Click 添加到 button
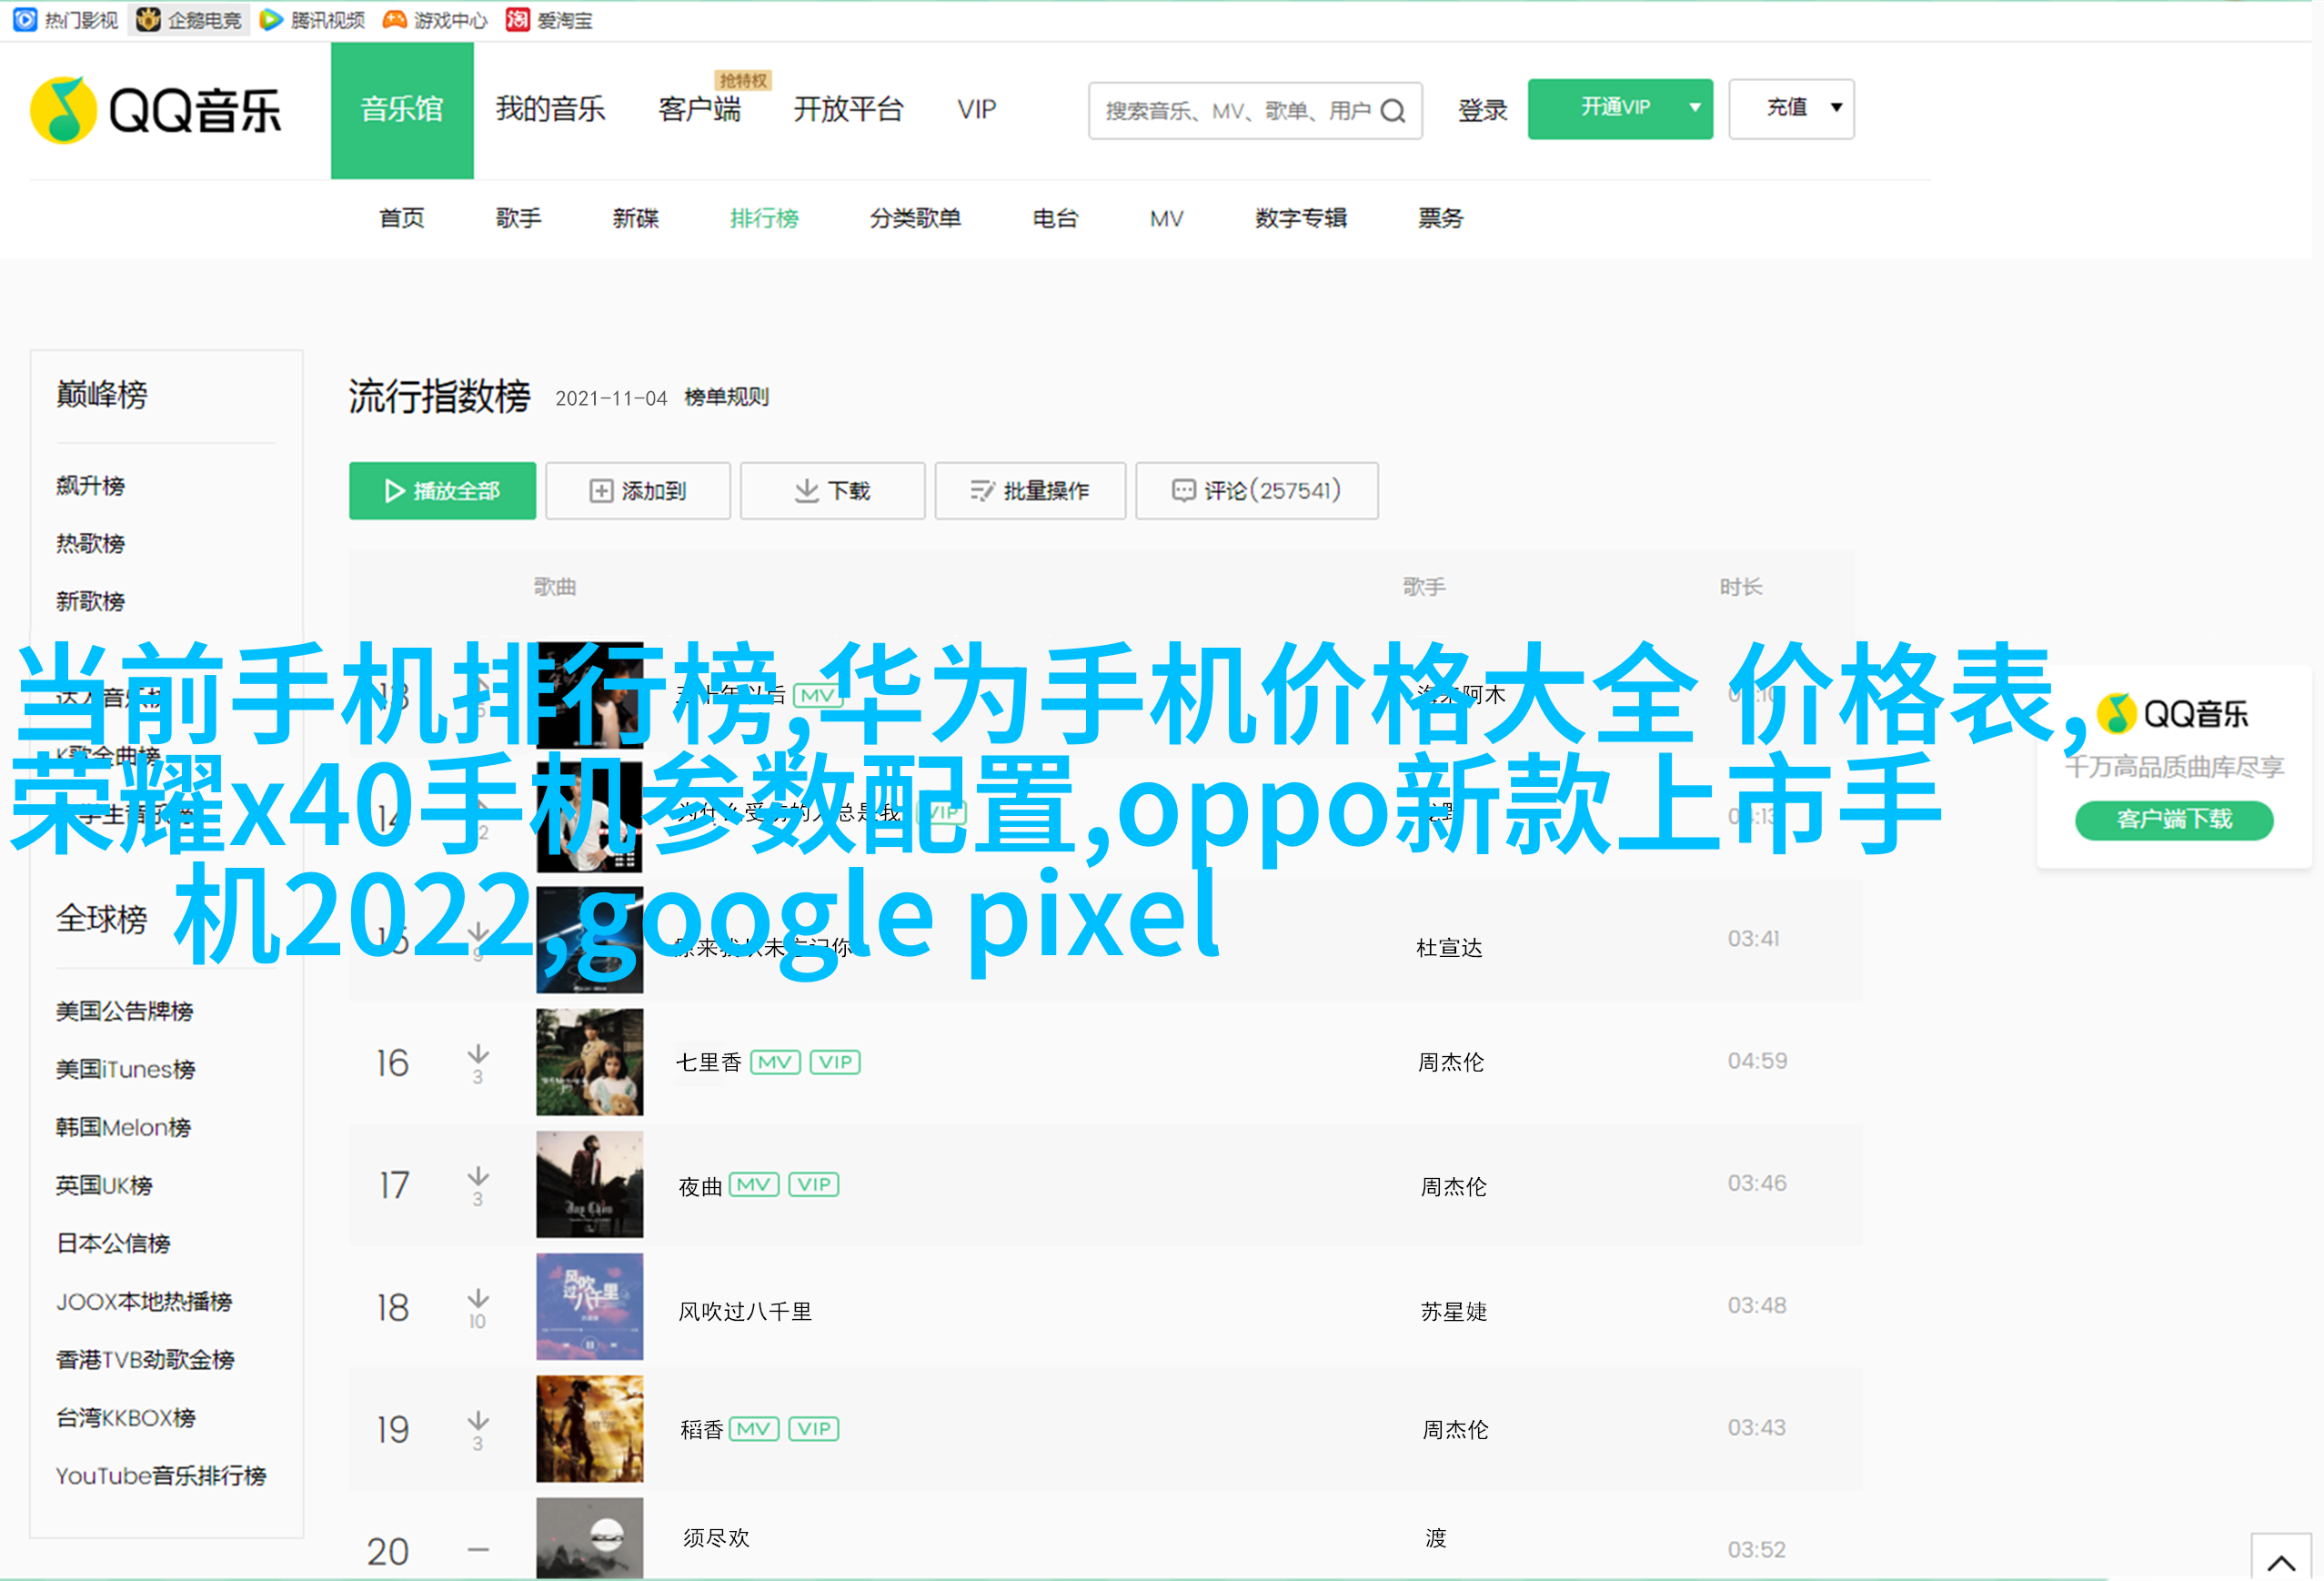 [638, 491]
